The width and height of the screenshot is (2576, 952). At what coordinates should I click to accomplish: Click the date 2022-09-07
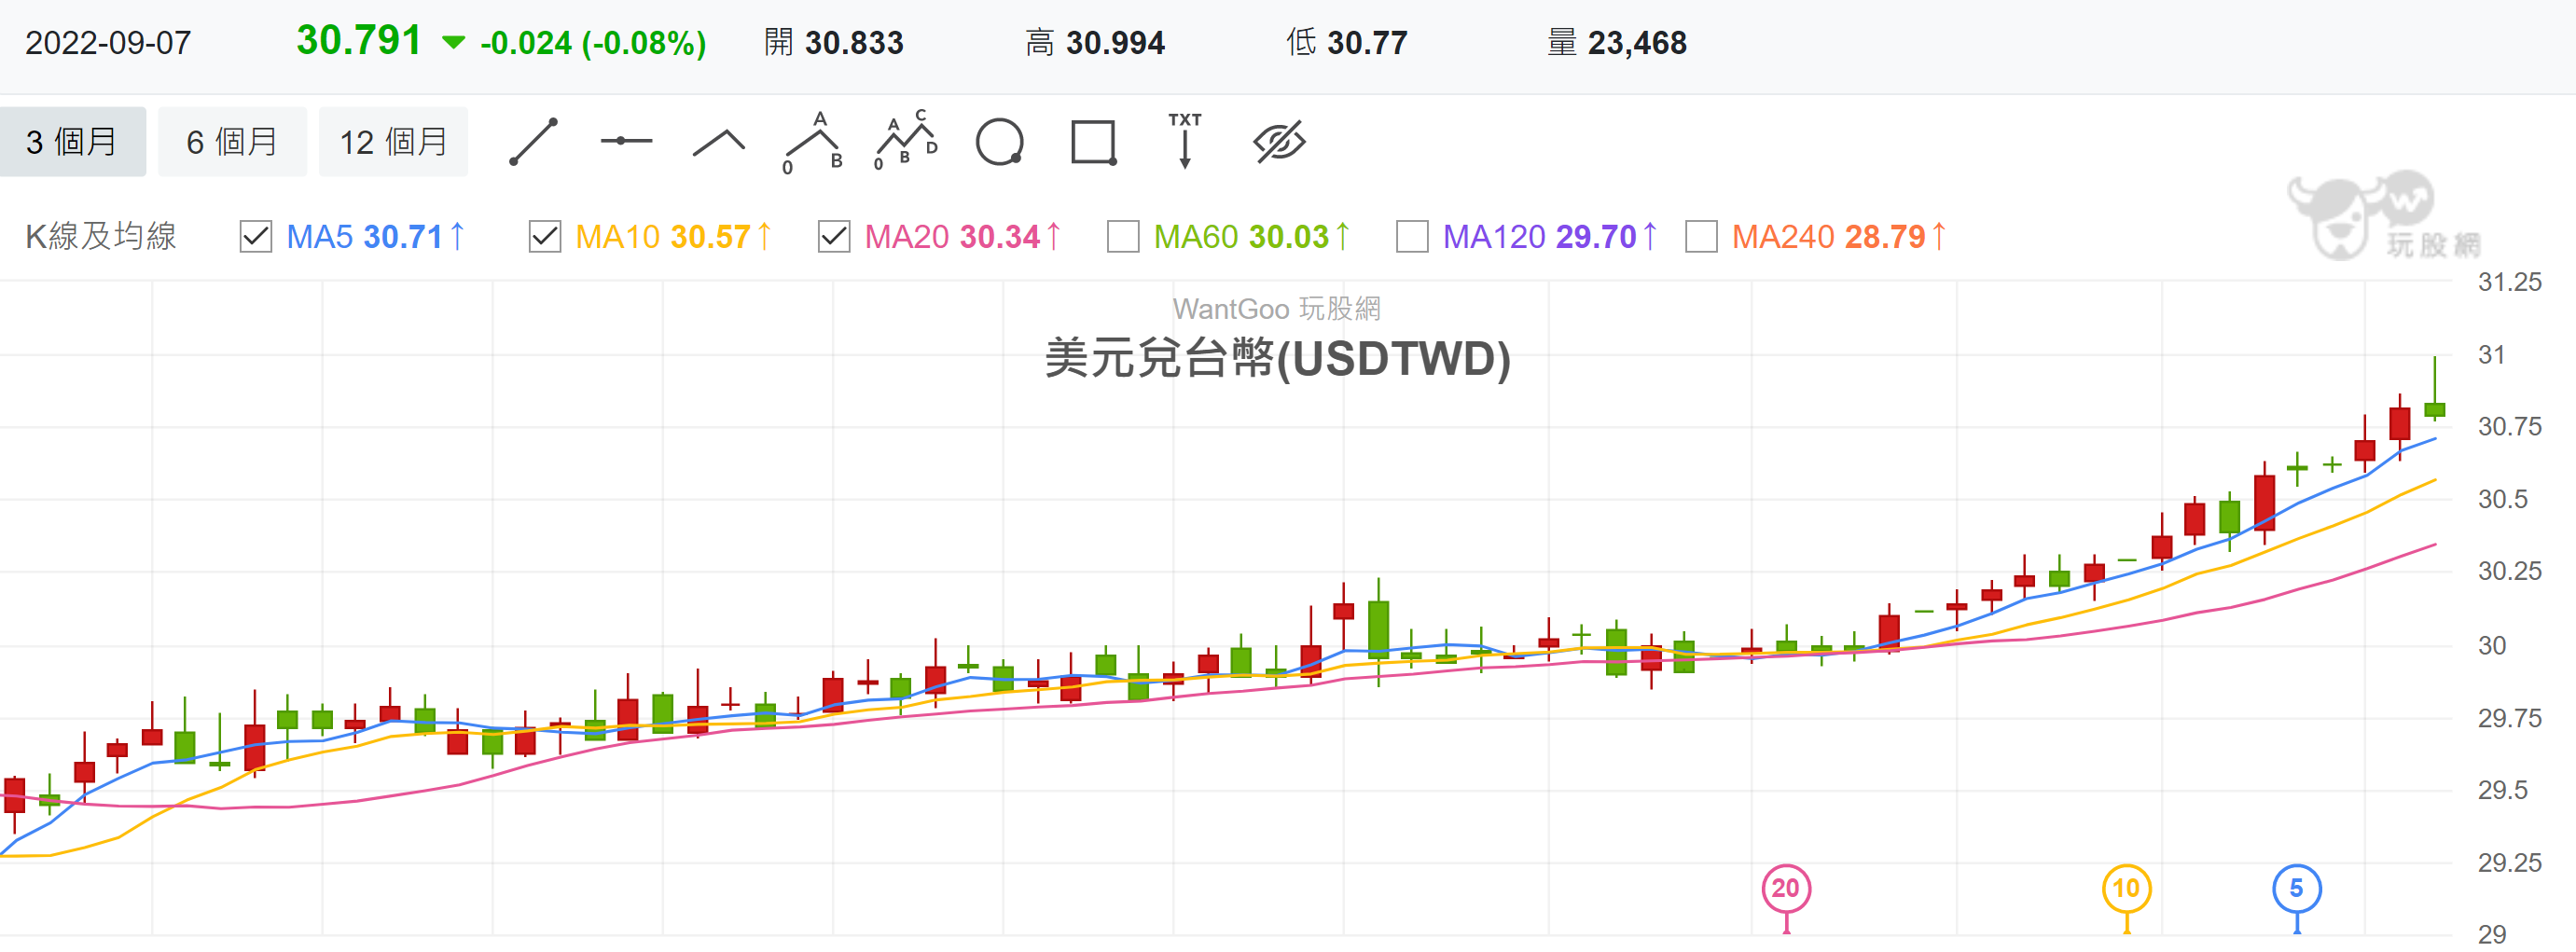(108, 43)
